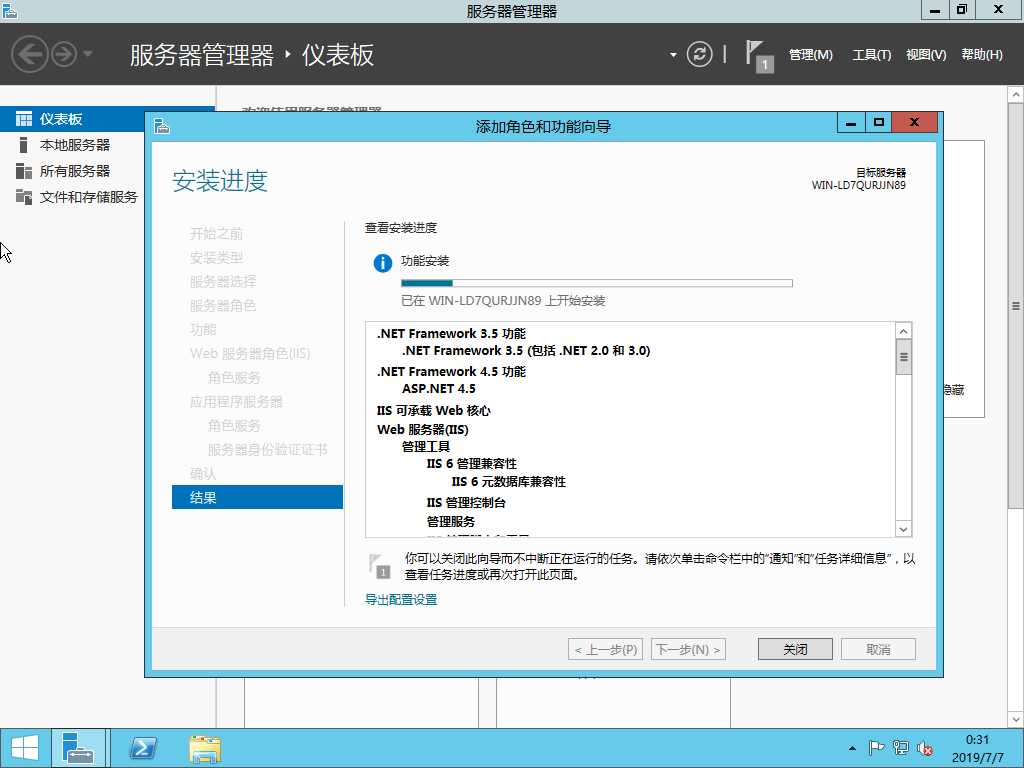Click the 仪表板 dashboard icon
Viewport: 1024px width, 768px height.
coord(24,119)
